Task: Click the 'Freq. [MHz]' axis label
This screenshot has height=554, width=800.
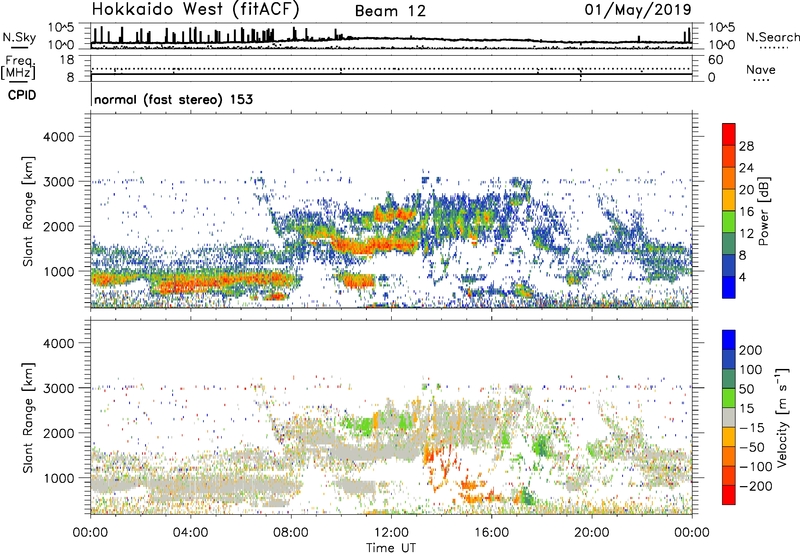Action: point(18,68)
